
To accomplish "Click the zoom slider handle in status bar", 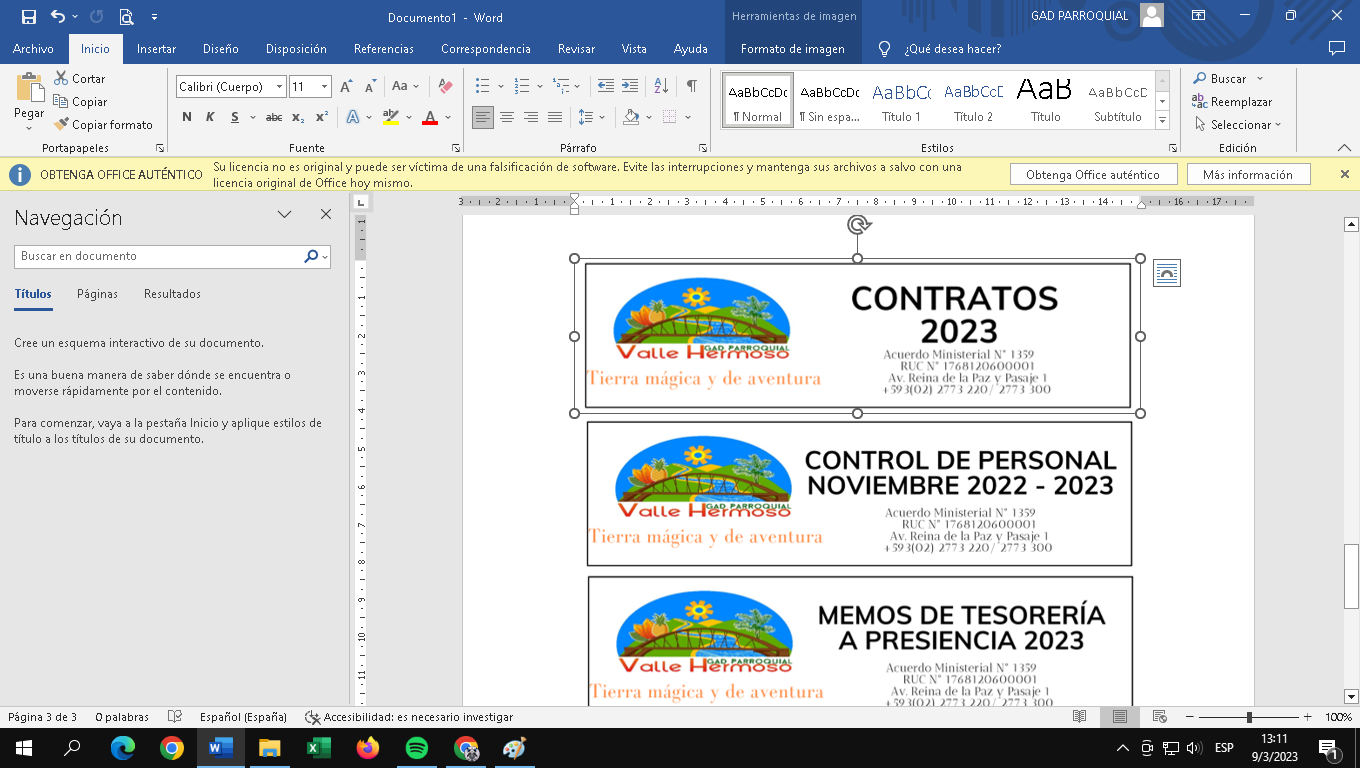I will click(x=1249, y=717).
